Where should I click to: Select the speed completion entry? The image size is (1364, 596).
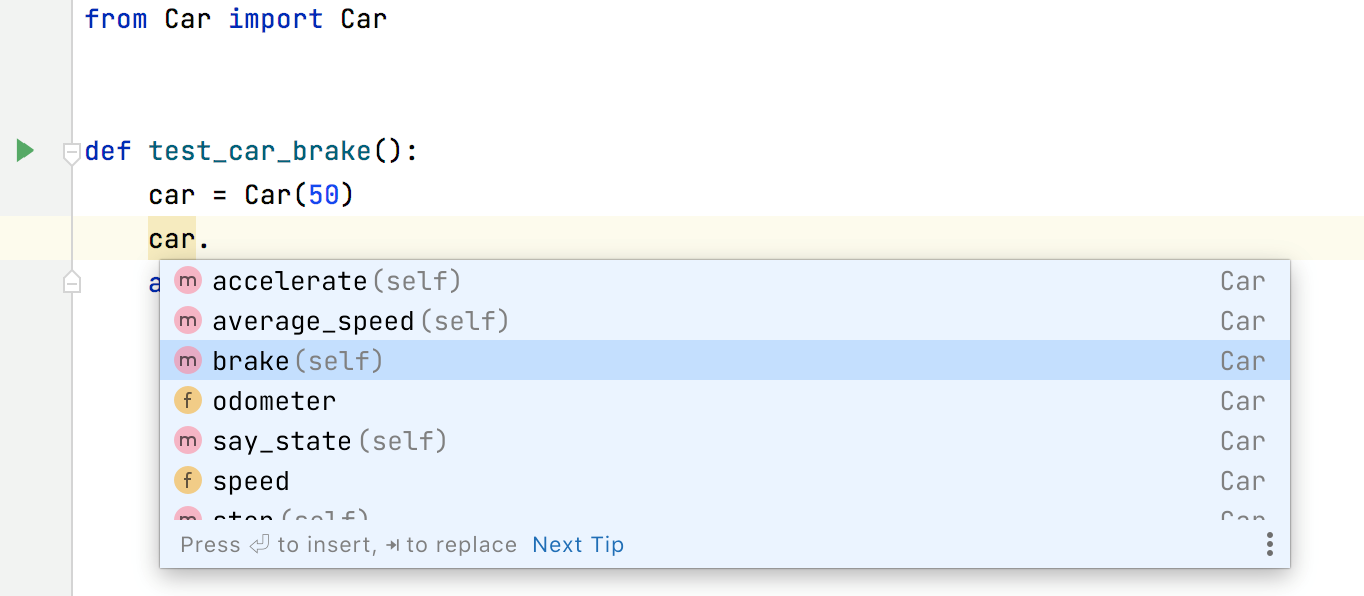pyautogui.click(x=252, y=480)
